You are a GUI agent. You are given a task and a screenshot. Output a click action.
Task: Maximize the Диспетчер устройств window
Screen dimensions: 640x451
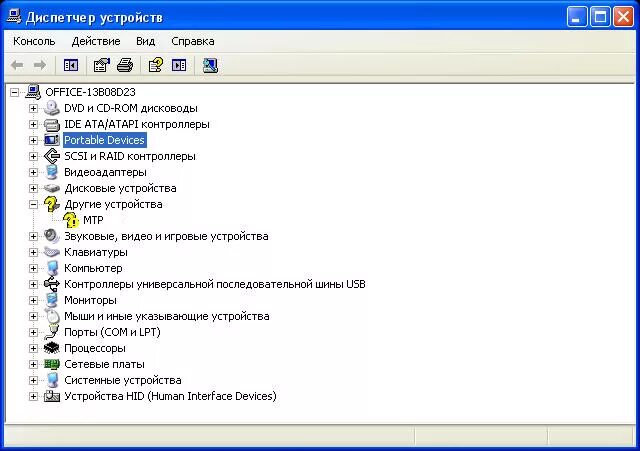click(x=600, y=17)
